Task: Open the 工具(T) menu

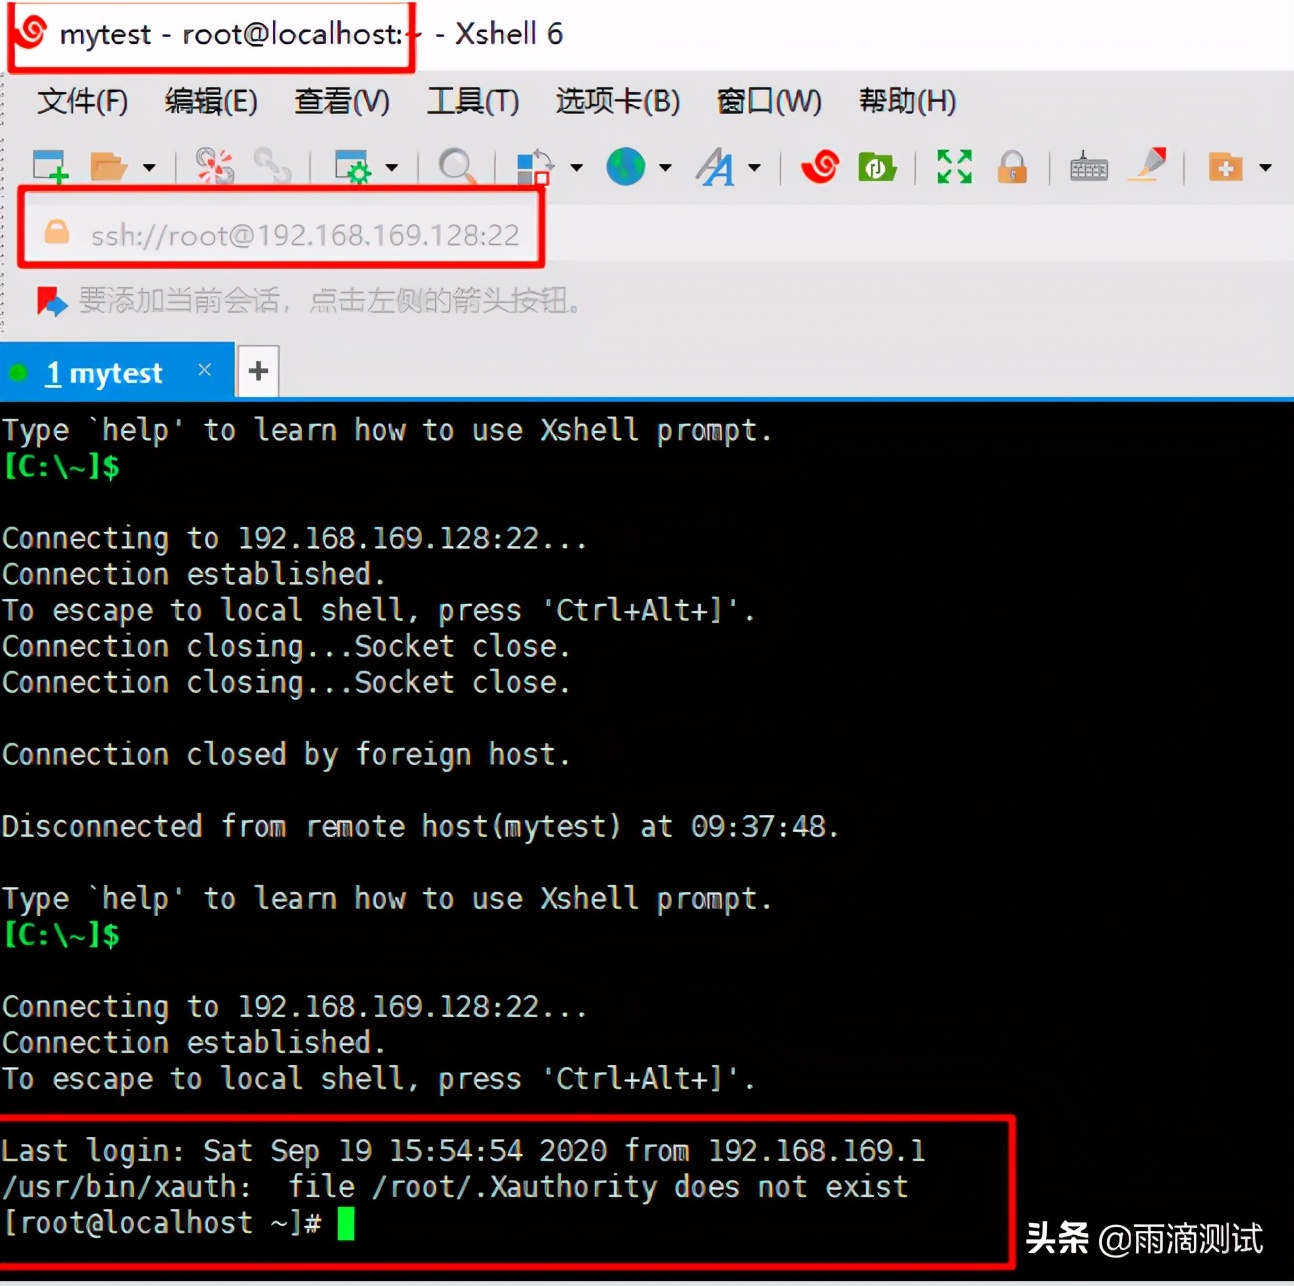Action: 471,100
